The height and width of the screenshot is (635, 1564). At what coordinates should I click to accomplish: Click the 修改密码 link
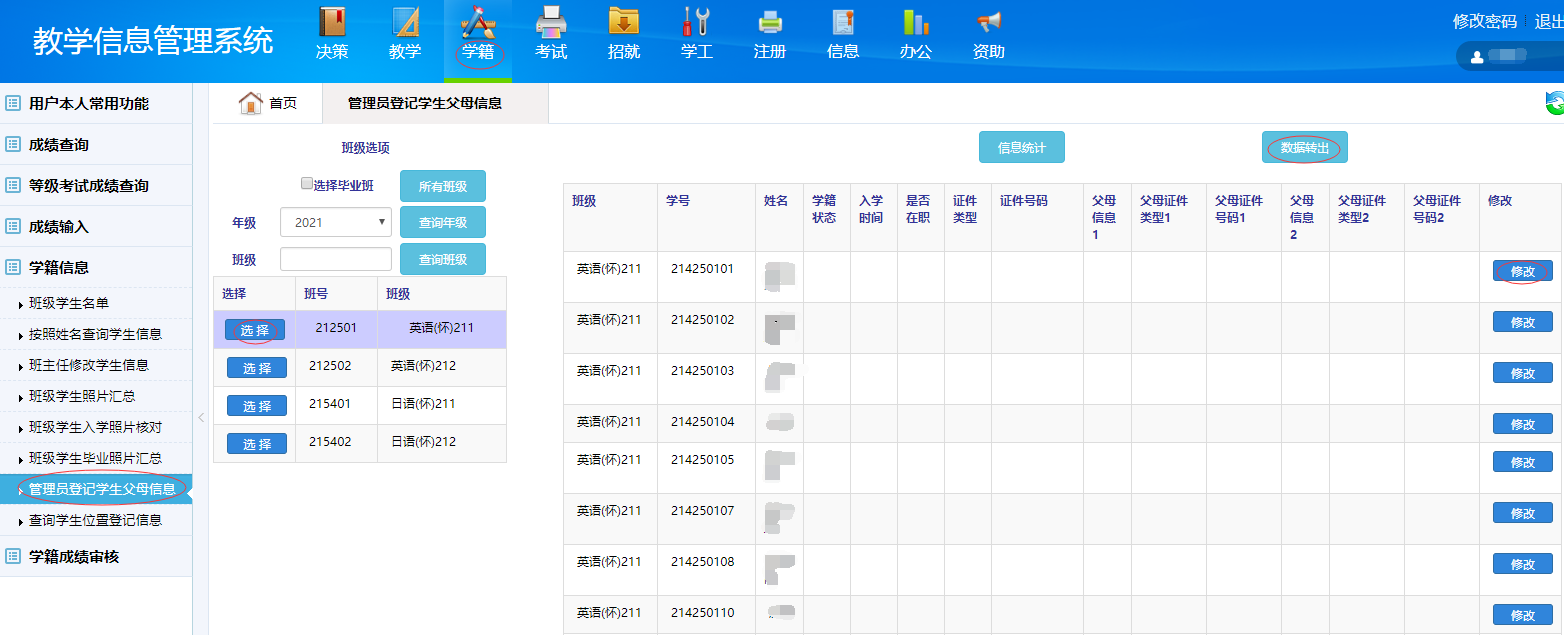coord(1485,21)
